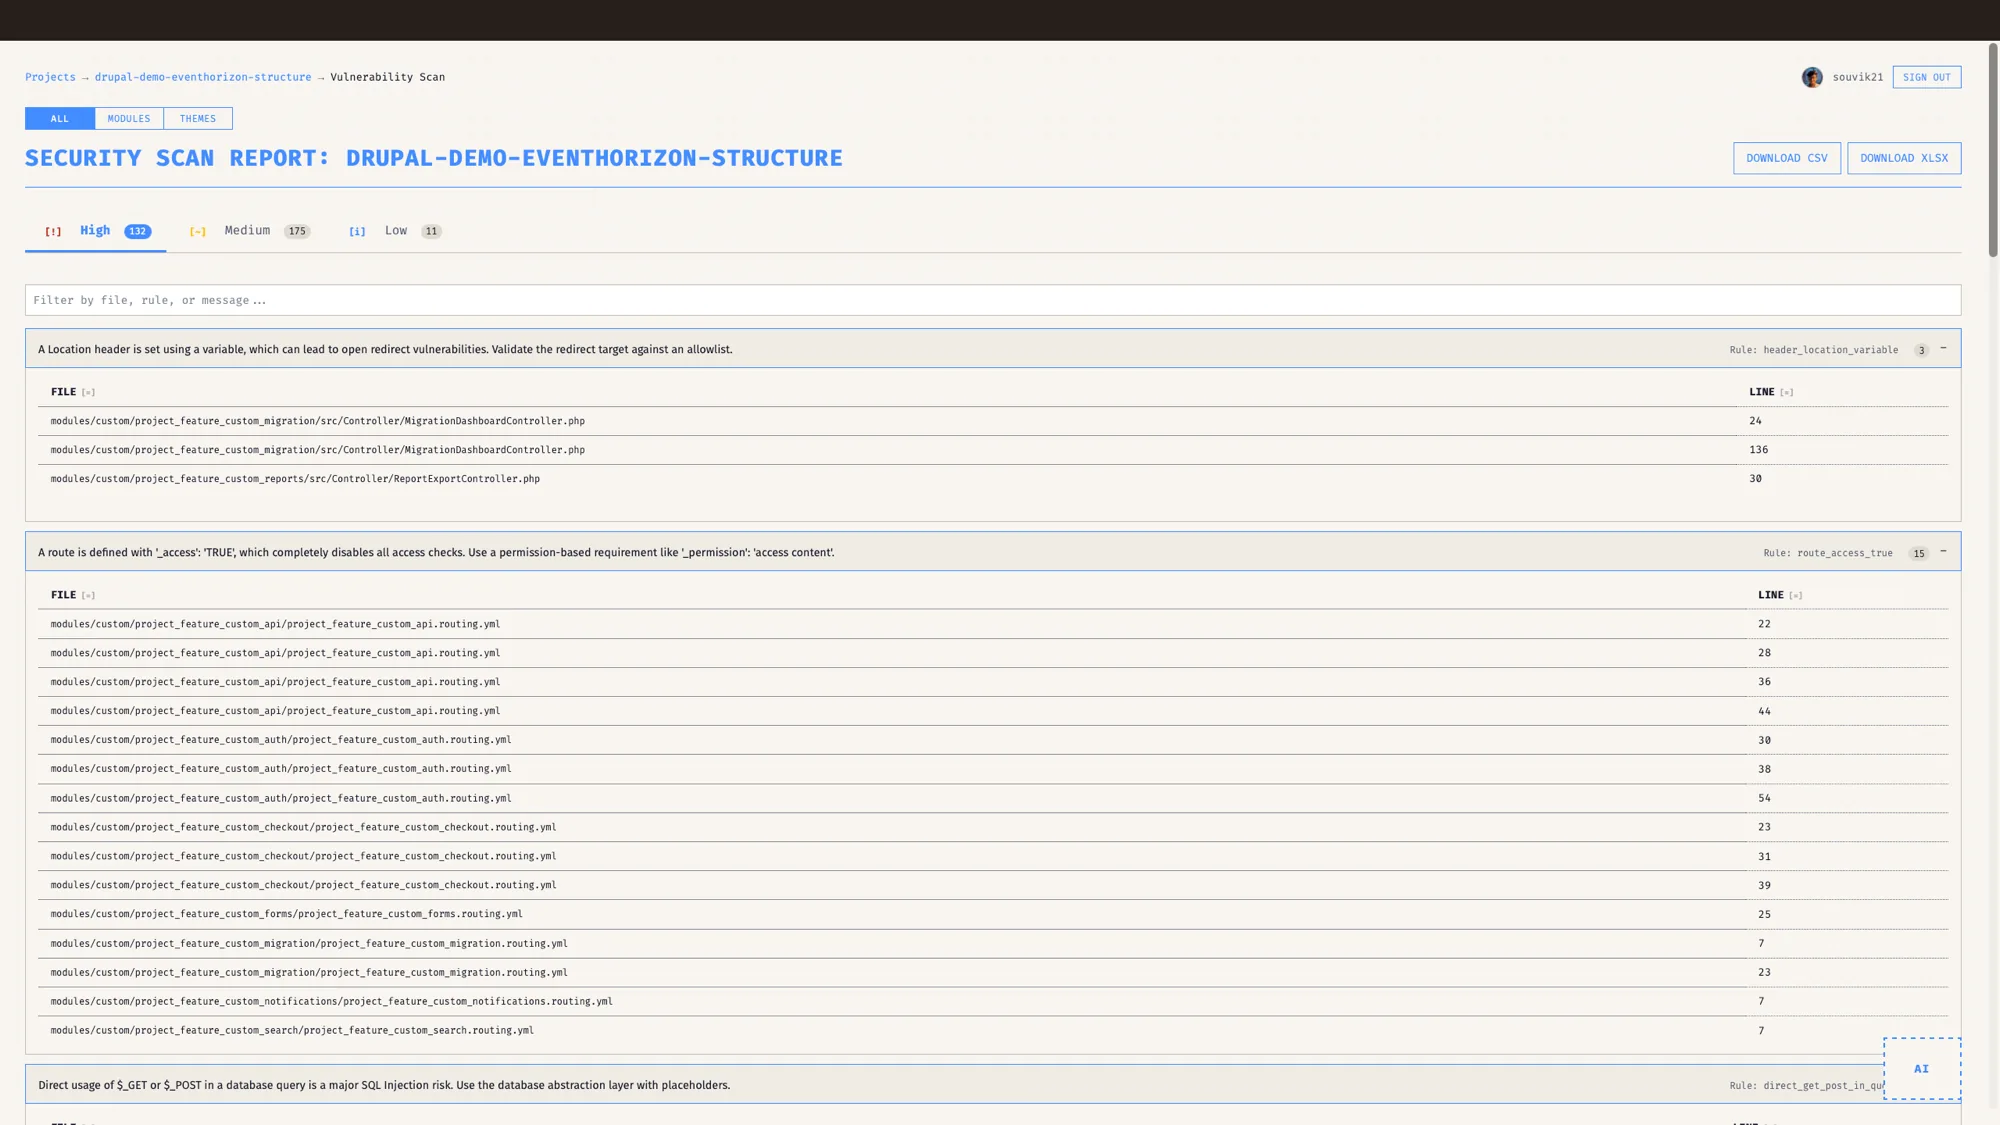The width and height of the screenshot is (2000, 1125).
Task: Open the AI assistant widget
Action: click(1922, 1069)
